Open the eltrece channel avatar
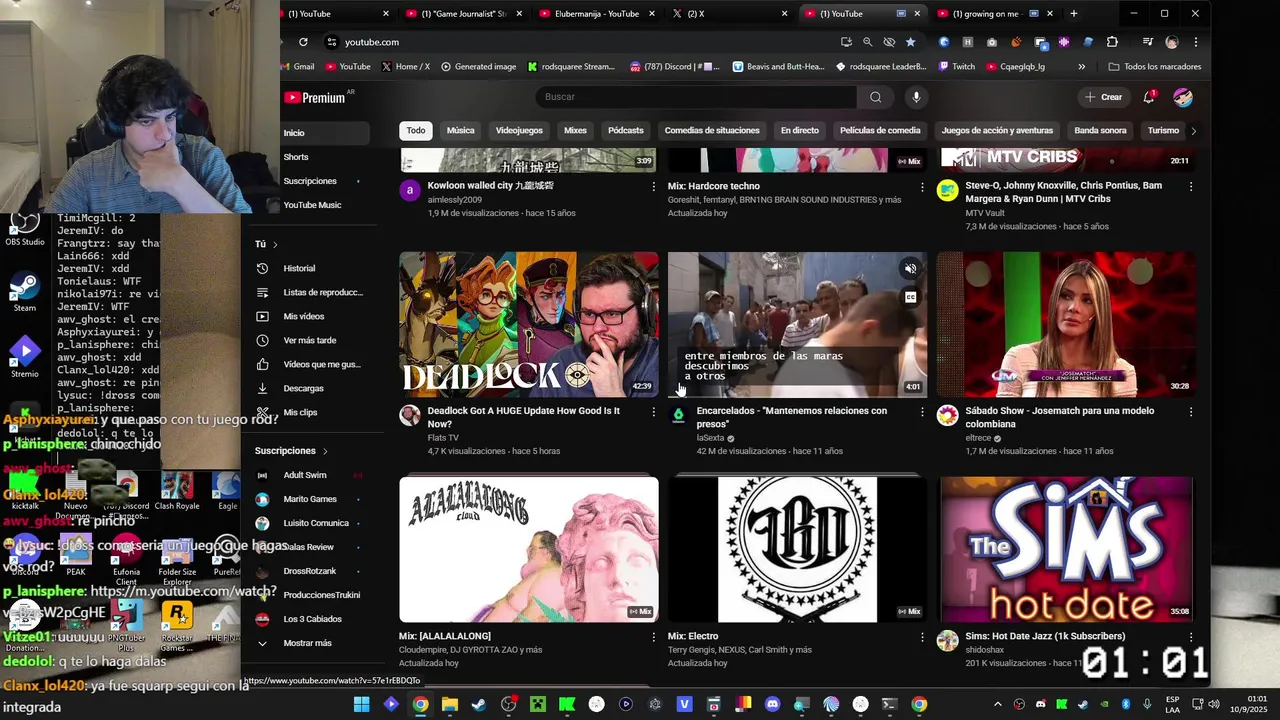The height and width of the screenshot is (720, 1280). coord(947,415)
